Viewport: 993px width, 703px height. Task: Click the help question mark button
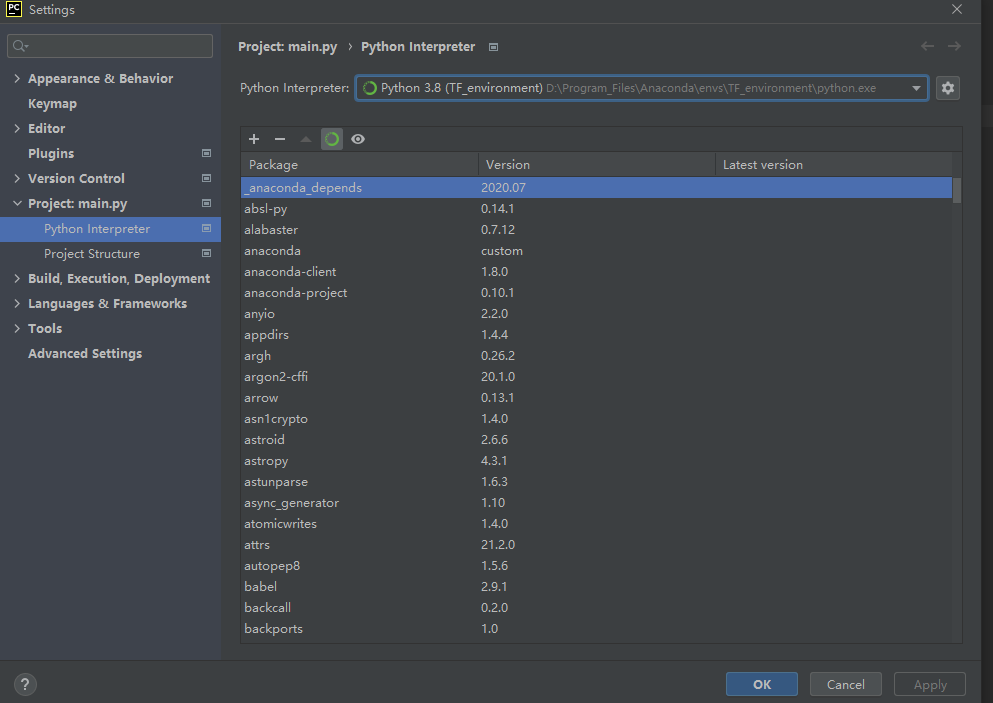[25, 684]
